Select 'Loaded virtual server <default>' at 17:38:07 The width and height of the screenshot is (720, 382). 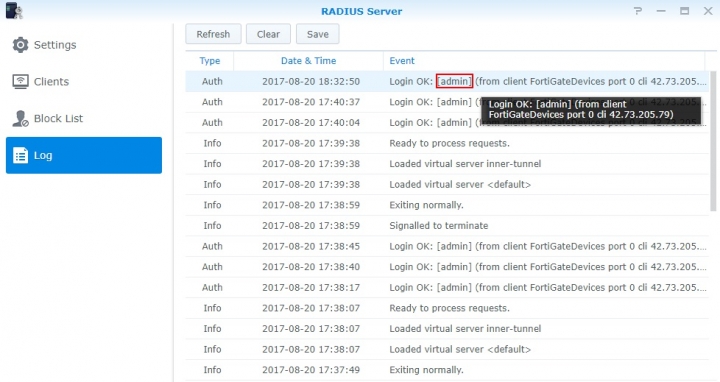[460, 349]
